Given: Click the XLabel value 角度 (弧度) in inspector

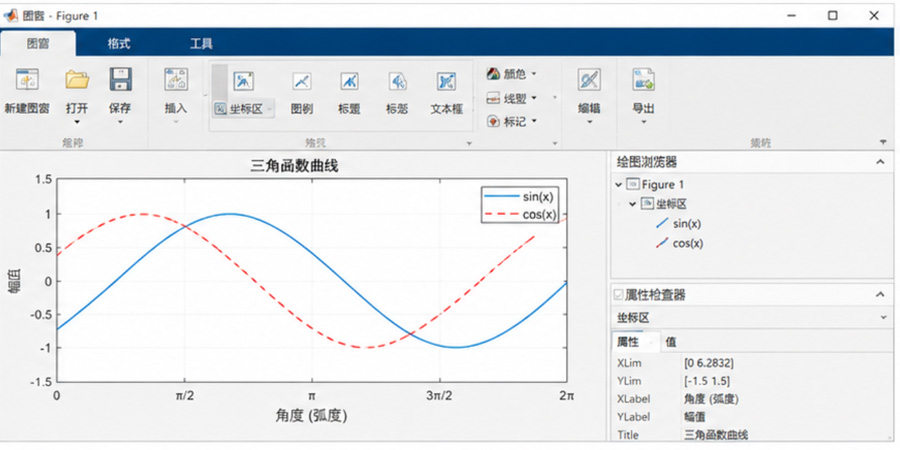Looking at the screenshot, I should pyautogui.click(x=711, y=399).
